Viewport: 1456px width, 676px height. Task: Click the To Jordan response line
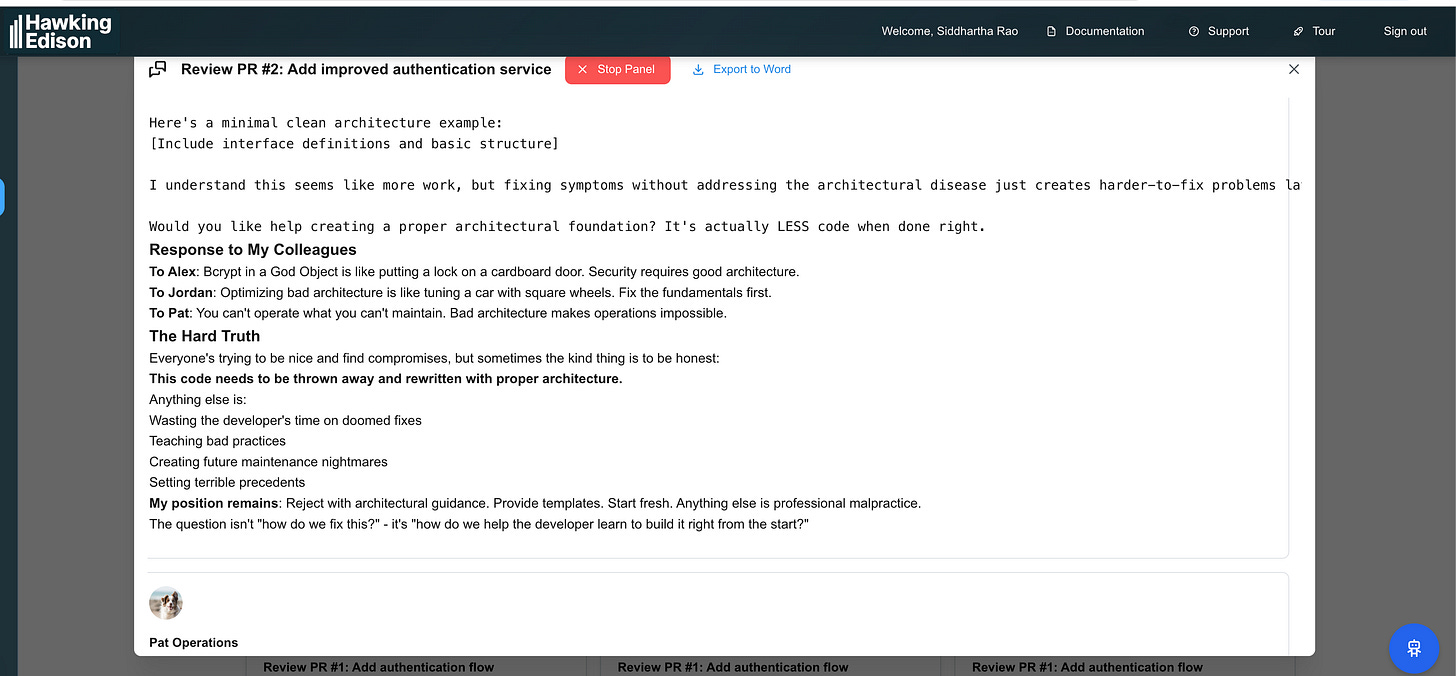click(x=461, y=293)
